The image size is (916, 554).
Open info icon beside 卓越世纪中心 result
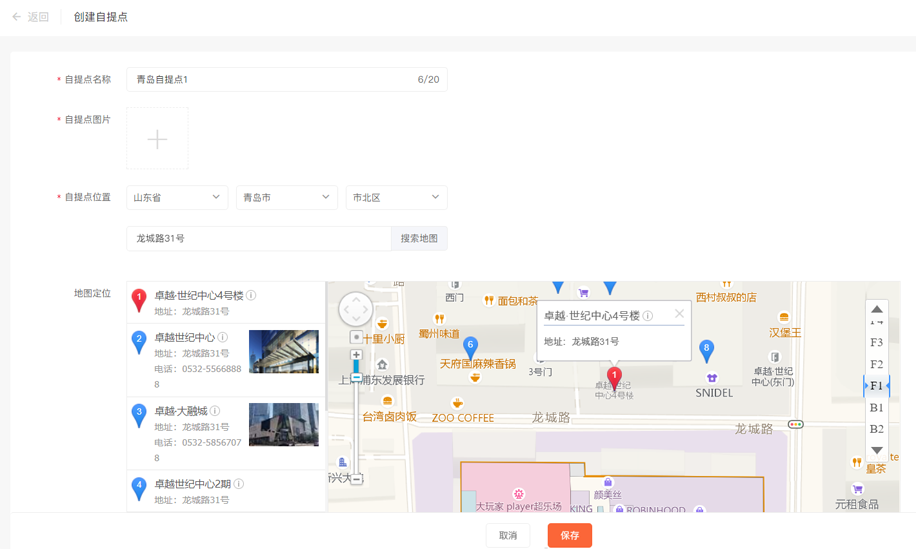coord(223,337)
